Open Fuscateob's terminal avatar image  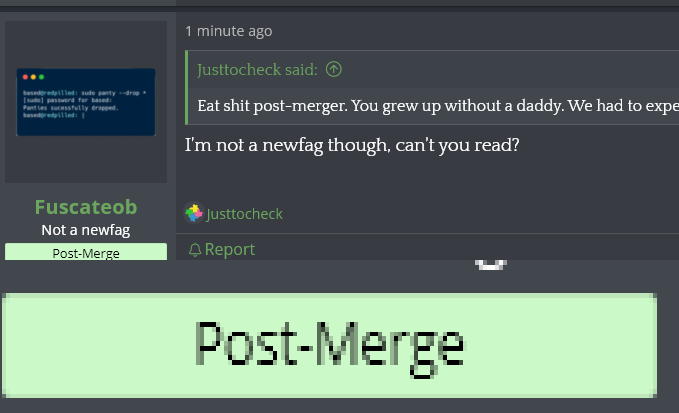click(x=86, y=102)
